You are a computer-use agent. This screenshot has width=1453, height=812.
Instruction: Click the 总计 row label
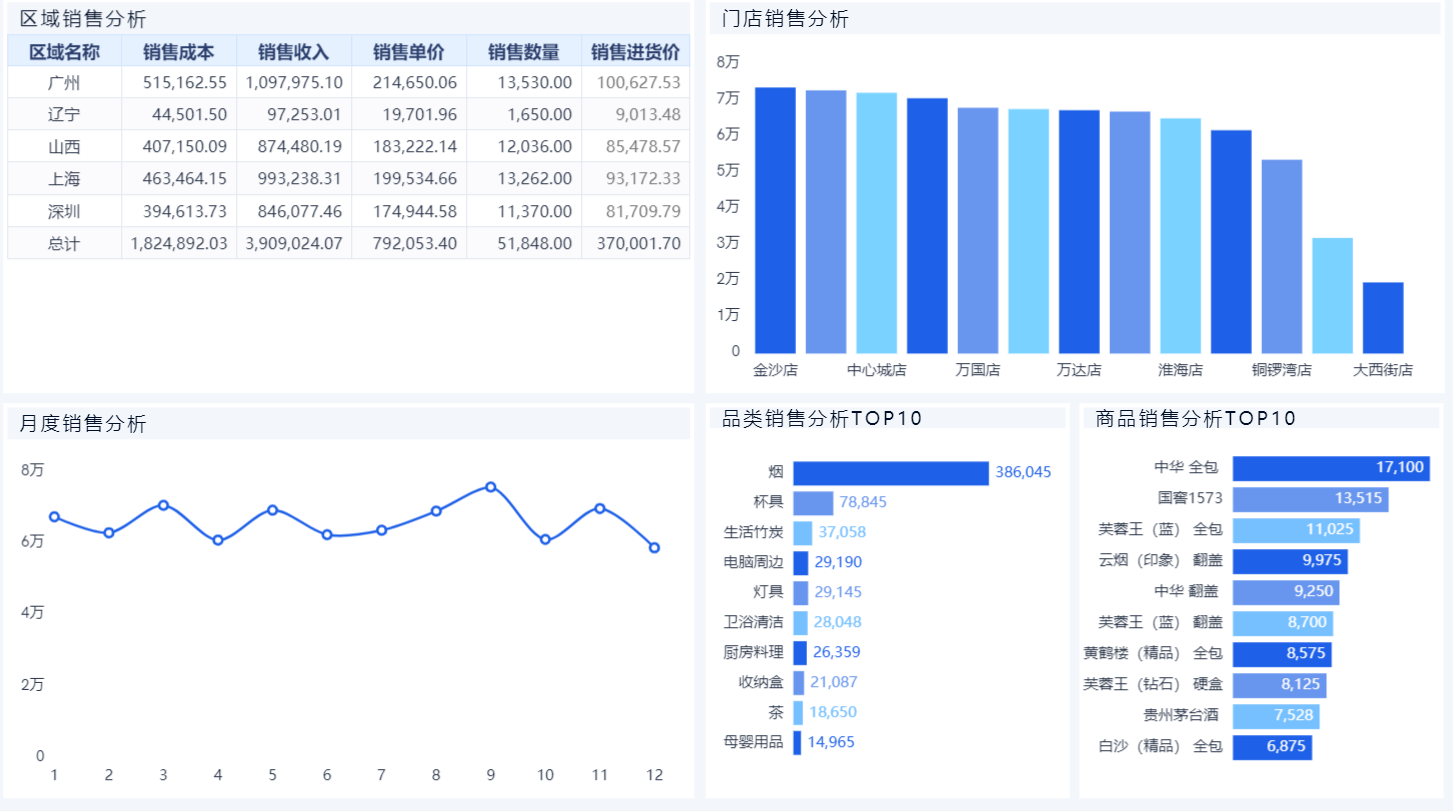point(64,243)
